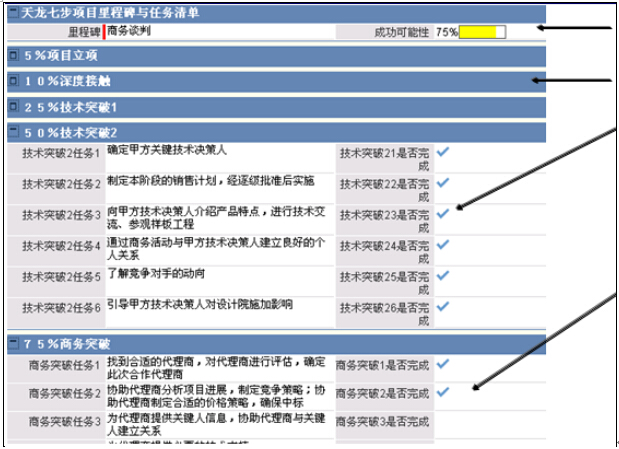The image size is (619, 449).
Task: Collapse the 天龙七步项目里程碑与任务清单 section
Action: coord(12,13)
